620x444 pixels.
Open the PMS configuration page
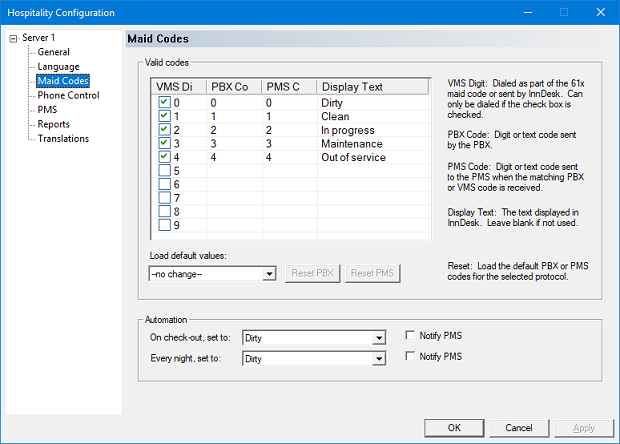click(x=47, y=110)
